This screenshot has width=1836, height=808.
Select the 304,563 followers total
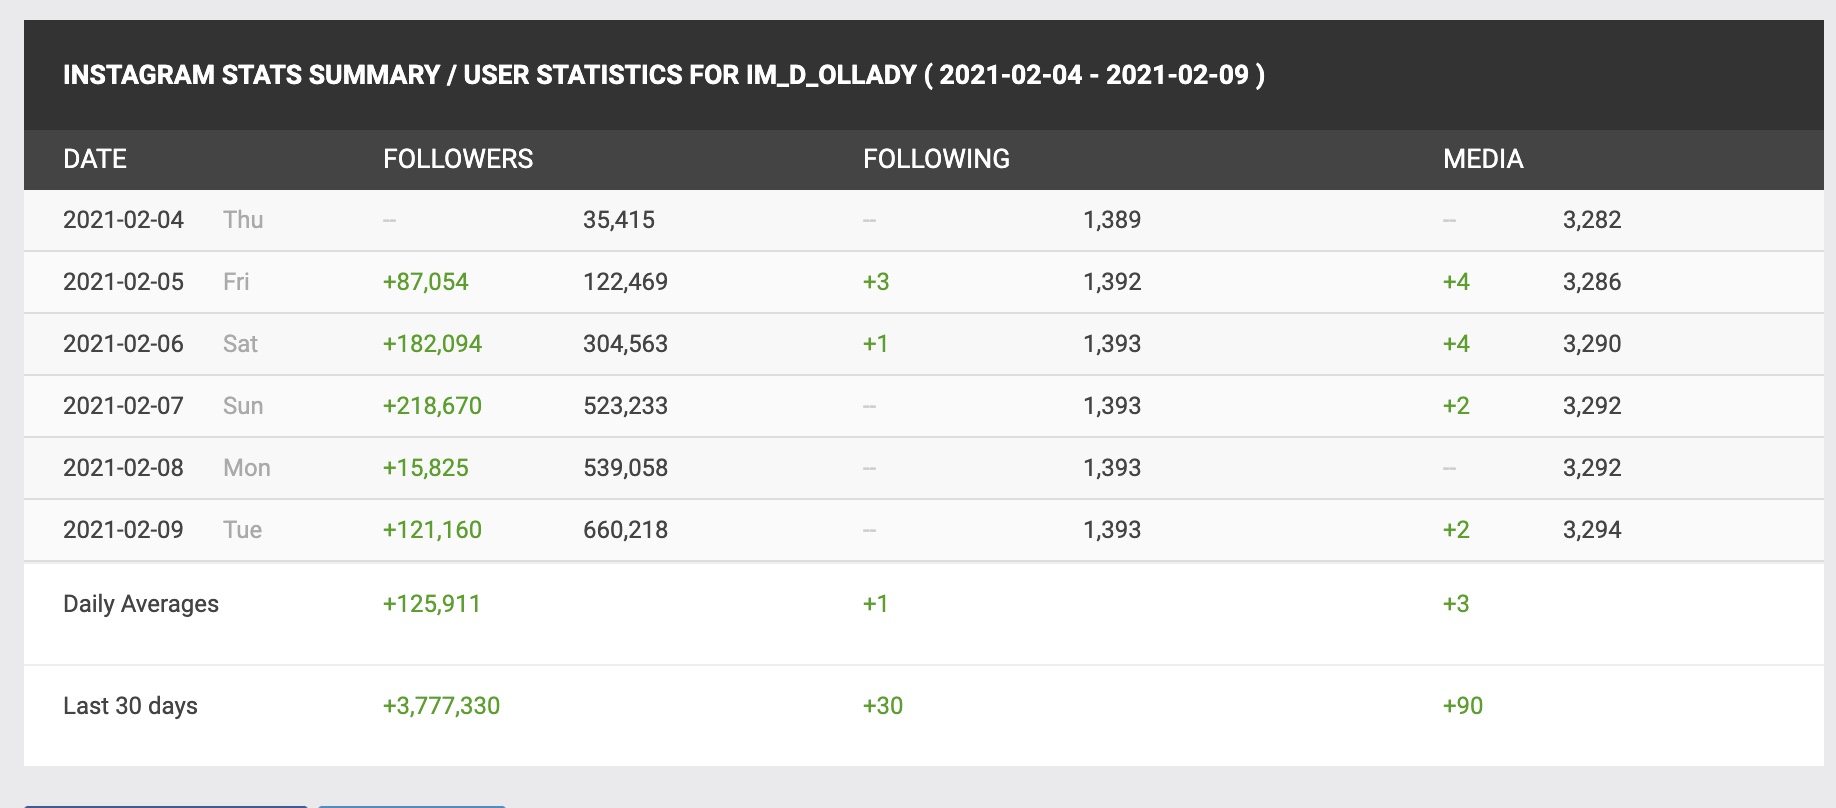[x=625, y=344]
